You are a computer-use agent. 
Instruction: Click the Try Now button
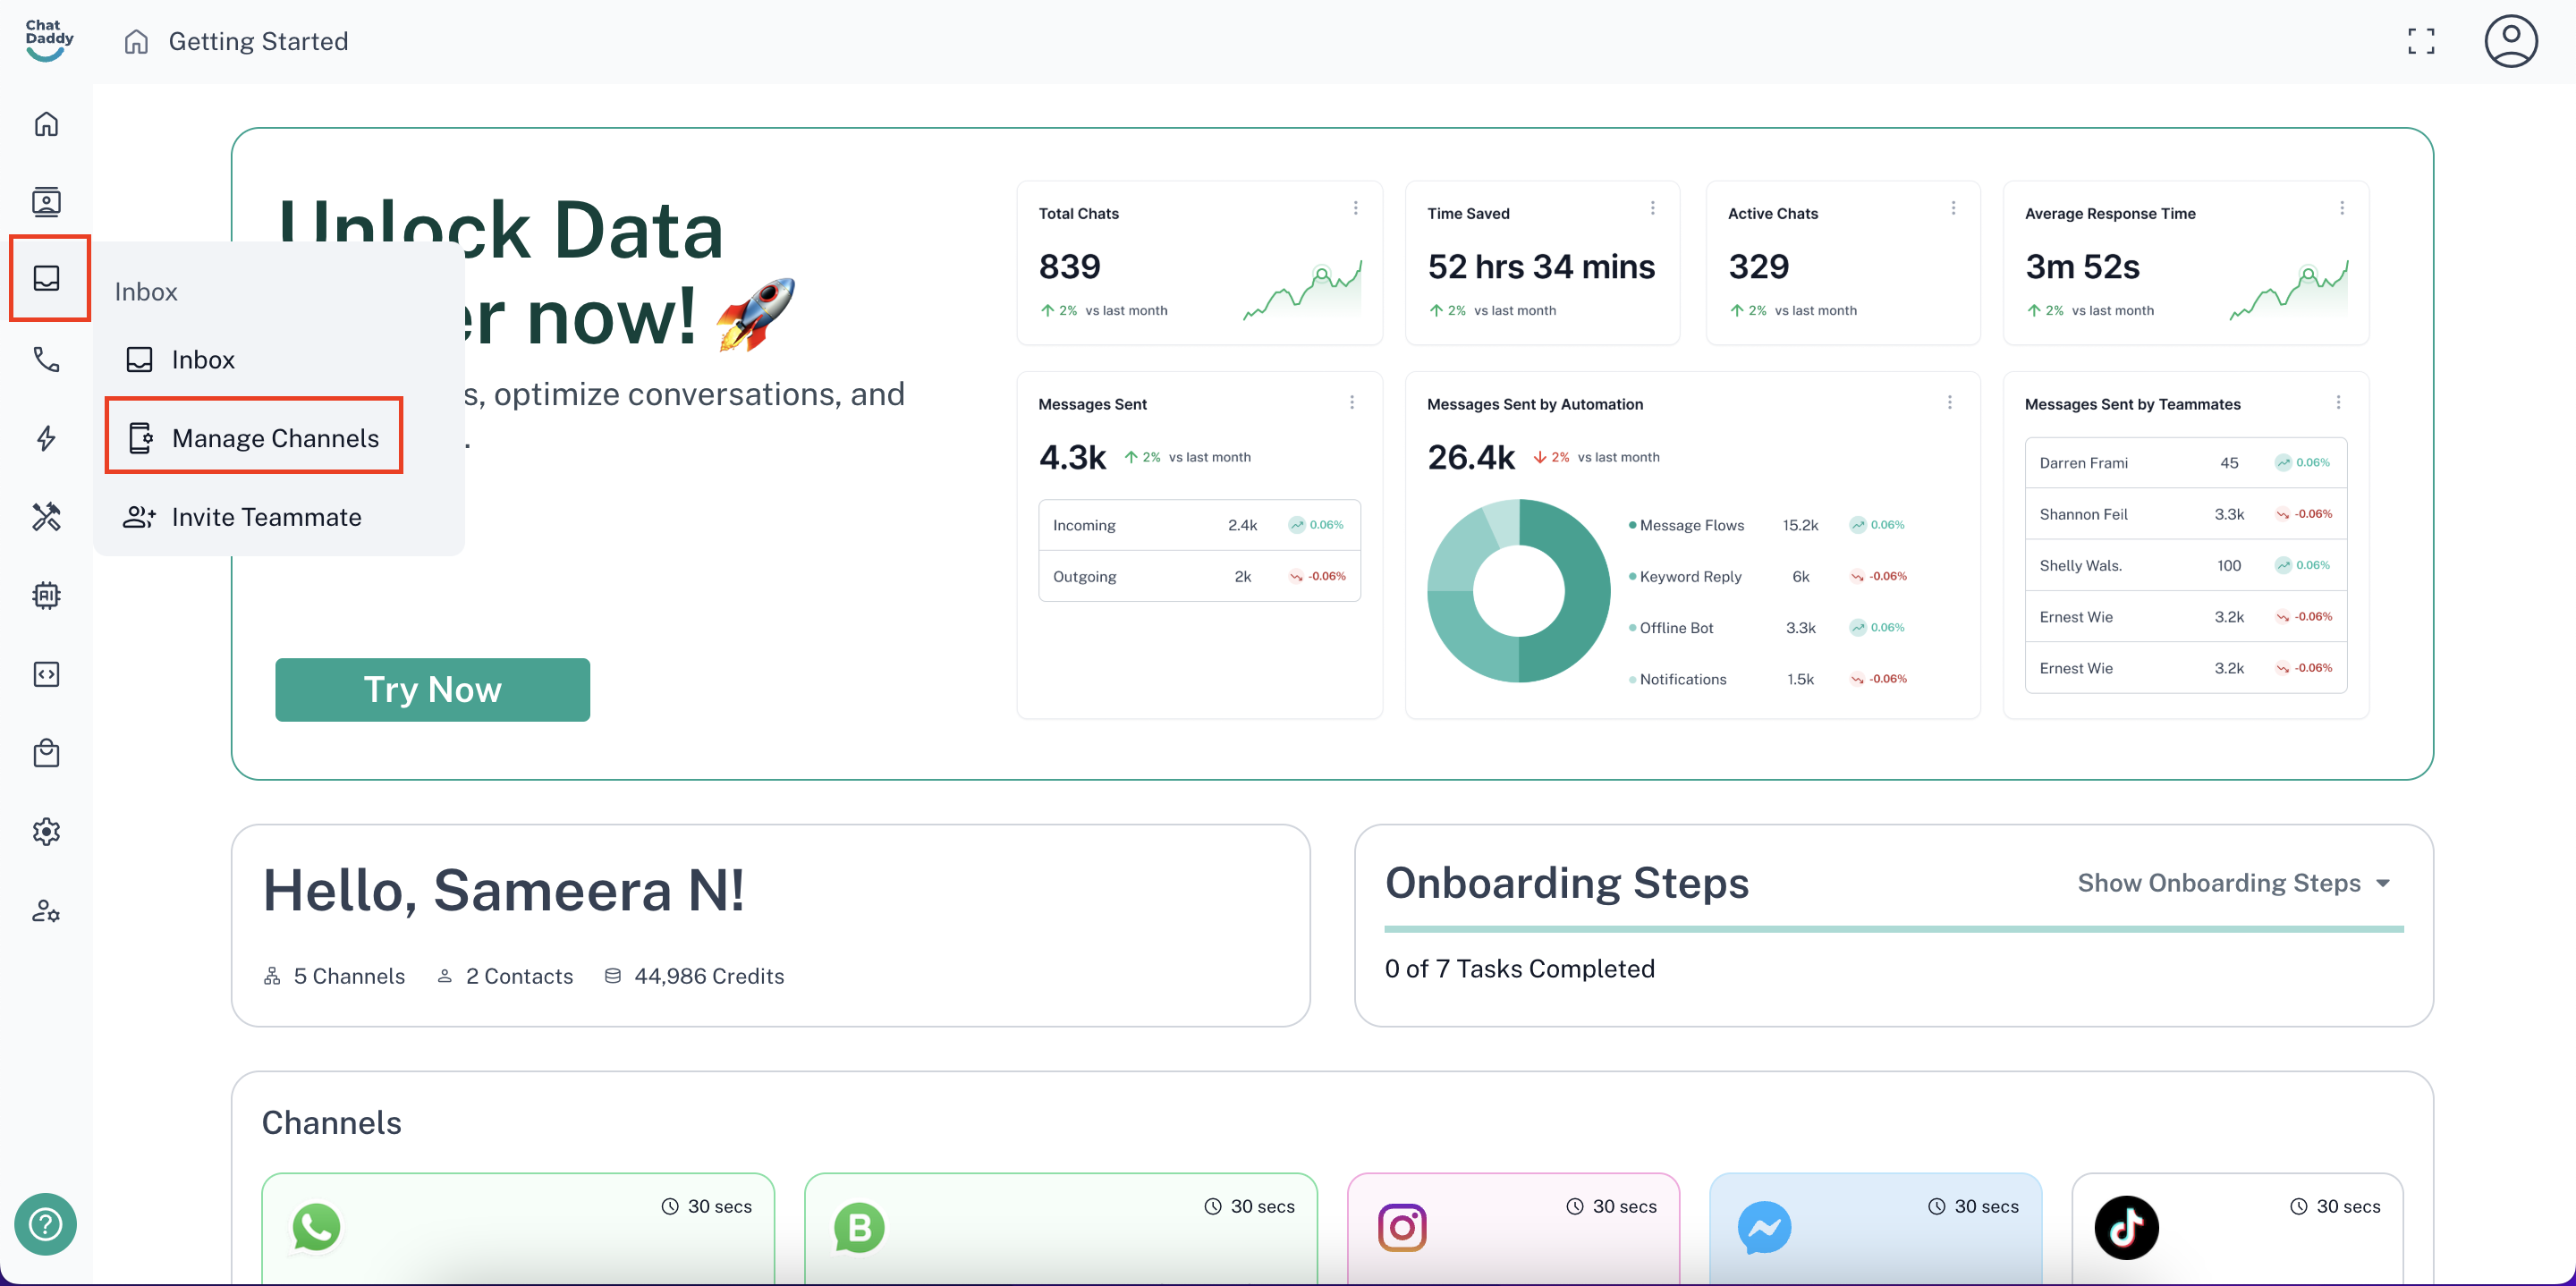click(x=432, y=689)
